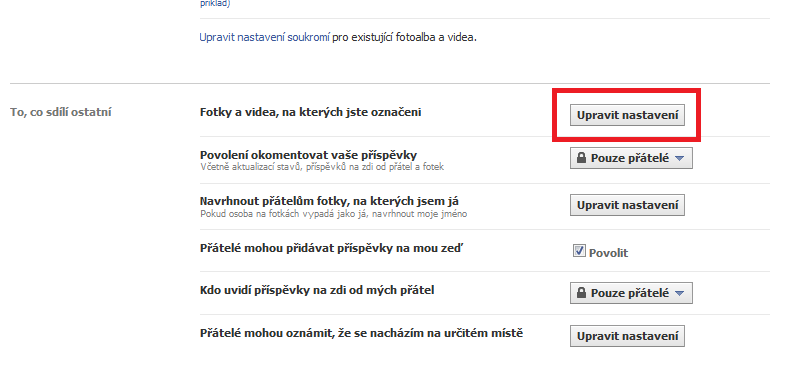Click 'Pokud osoba na fotkách vypadá jako já' description

coord(333,214)
